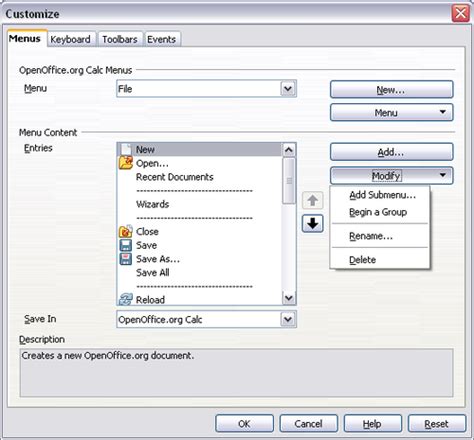Image resolution: width=474 pixels, height=440 pixels.
Task: Click the Close document icon in entries
Action: pyautogui.click(x=126, y=231)
